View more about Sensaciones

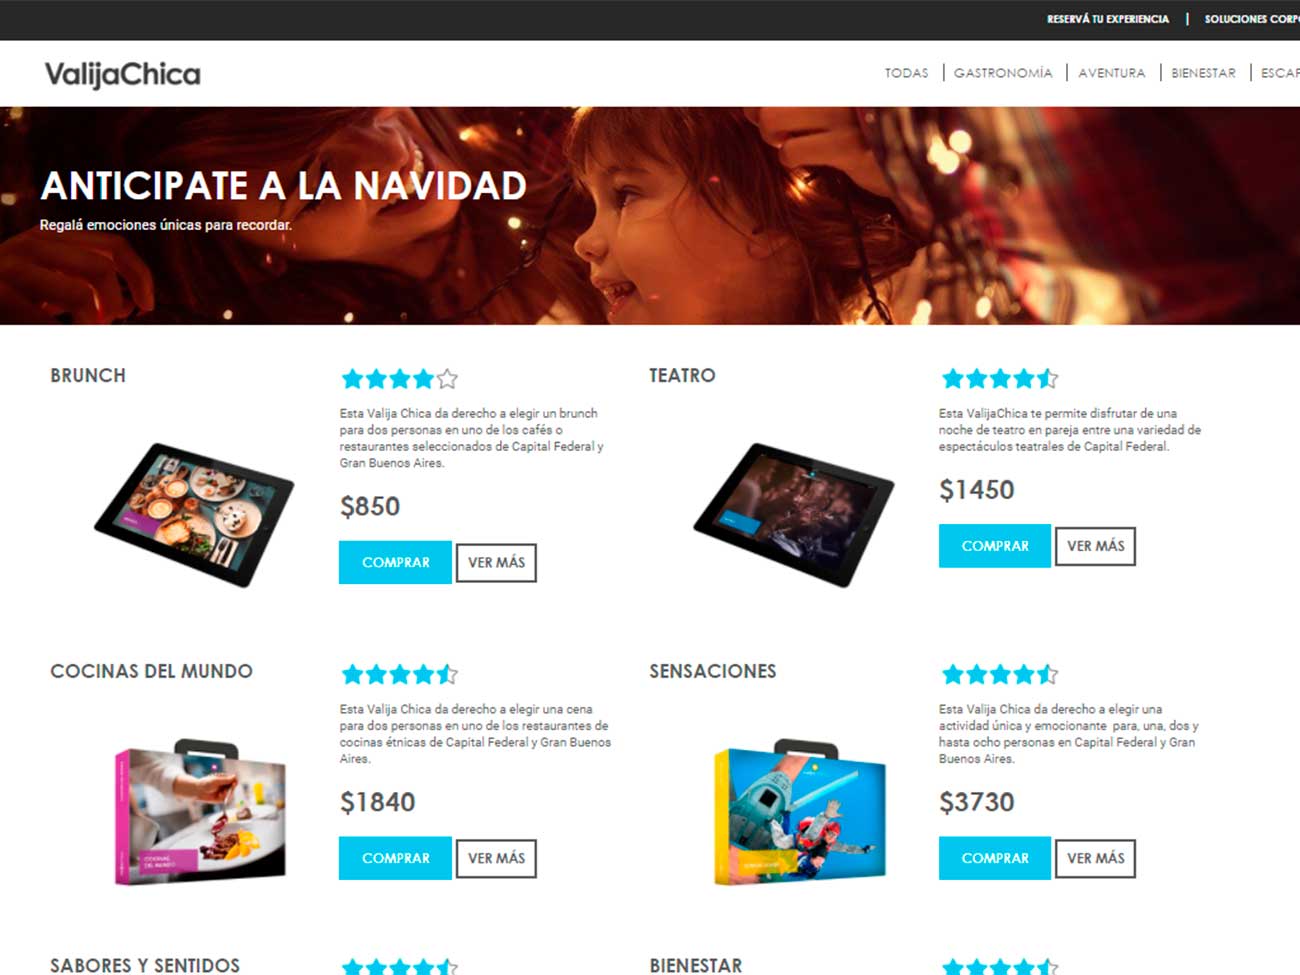tap(1095, 858)
